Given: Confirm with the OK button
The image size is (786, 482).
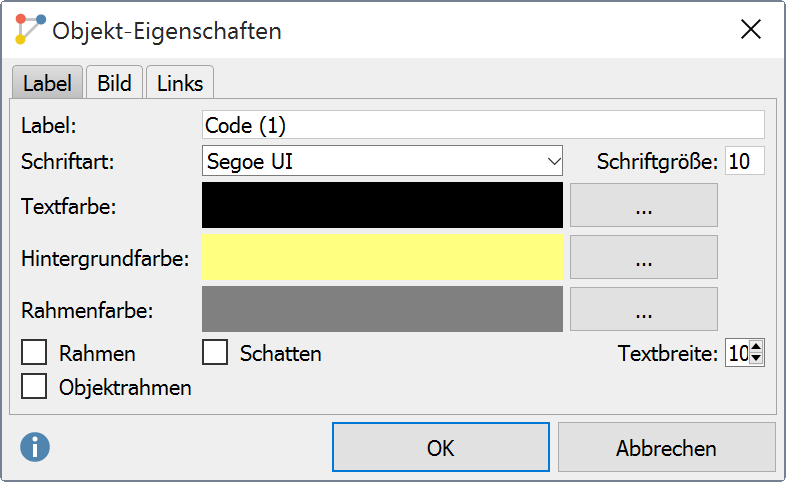Looking at the screenshot, I should pos(441,447).
